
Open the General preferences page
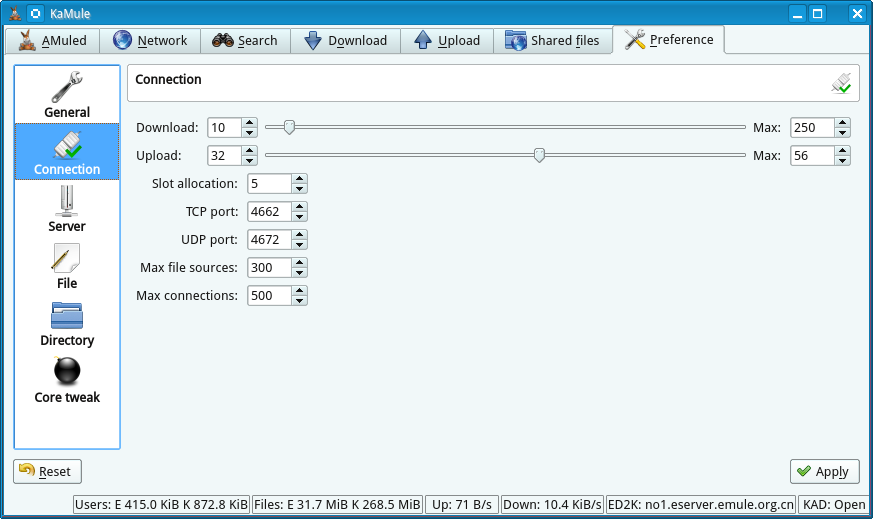coord(67,95)
